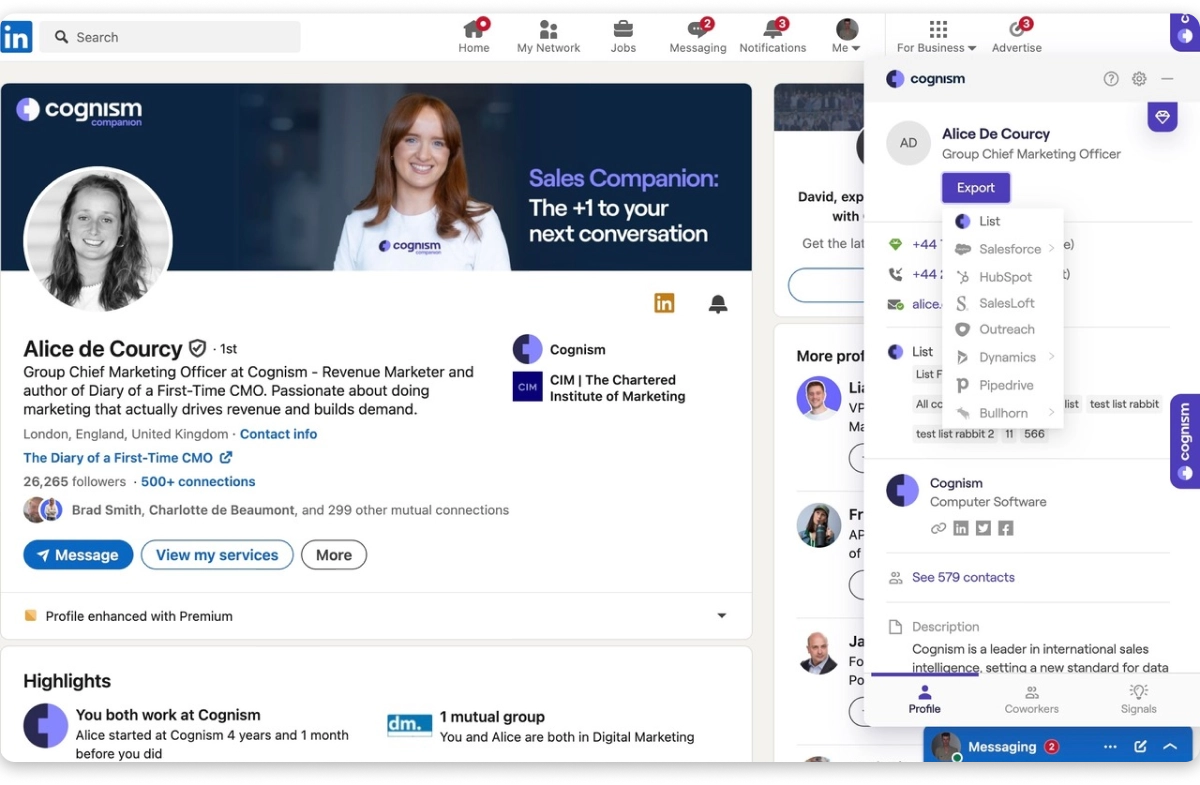Viewport: 1200px width, 785px height.
Task: Compose new message in Messaging bar
Action: (1140, 747)
